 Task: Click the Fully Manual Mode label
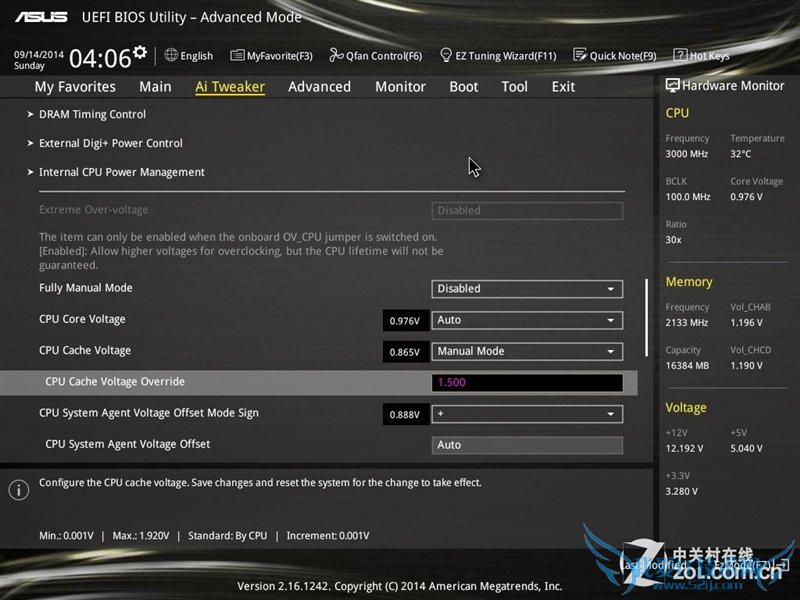point(86,288)
